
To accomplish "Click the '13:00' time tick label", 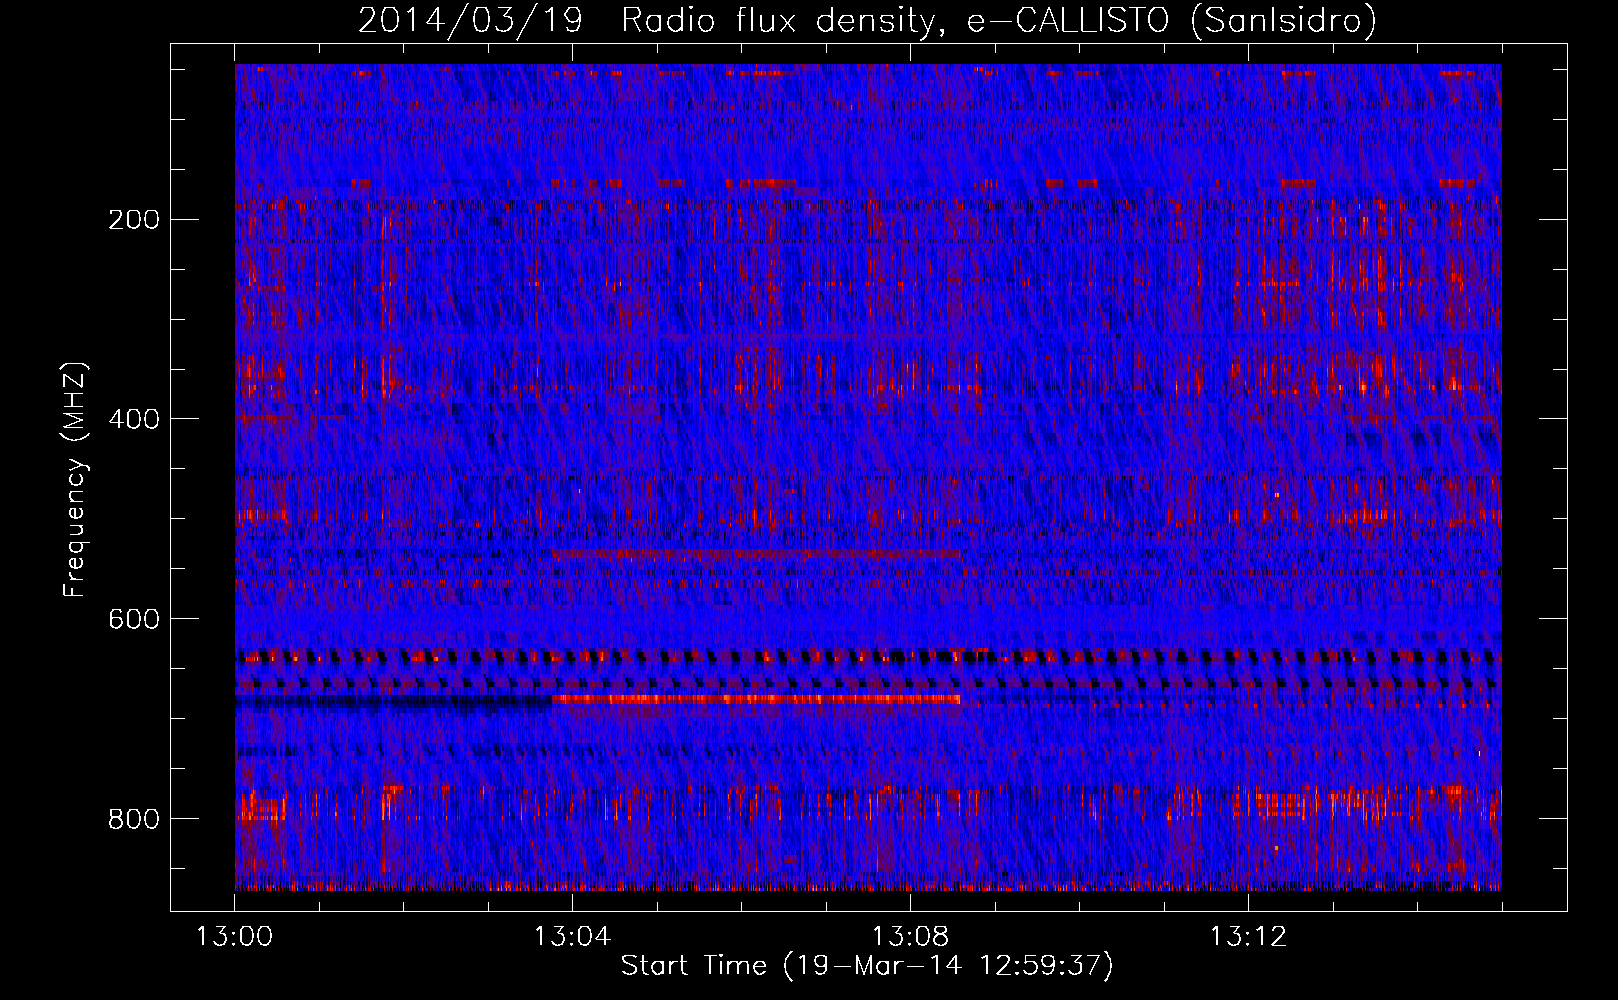I will coord(235,937).
